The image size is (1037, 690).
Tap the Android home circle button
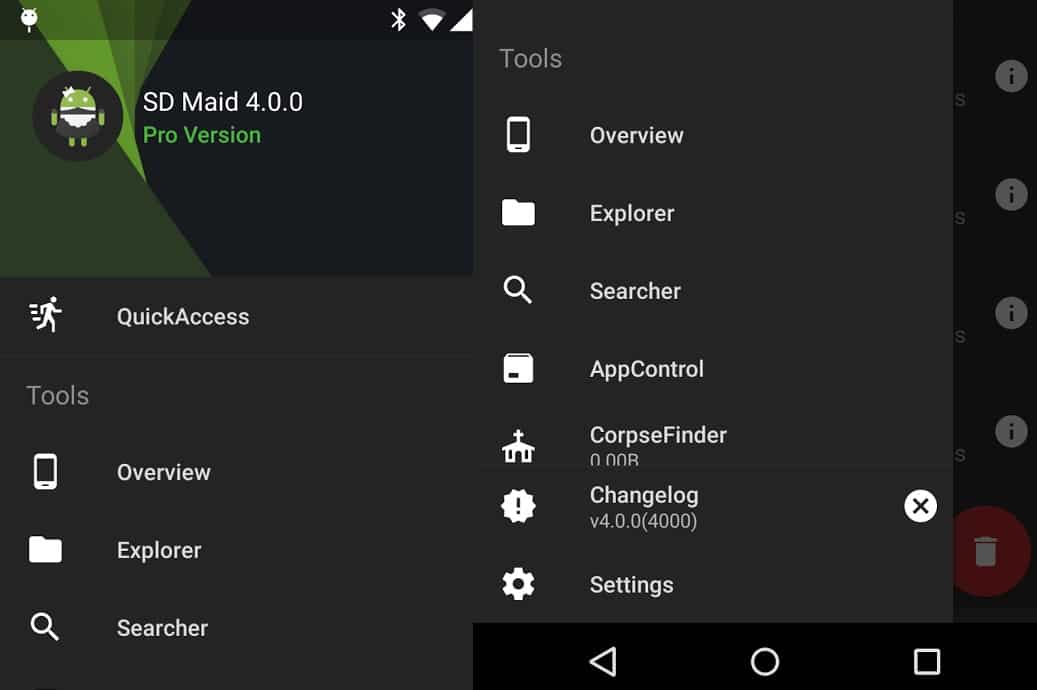point(764,661)
